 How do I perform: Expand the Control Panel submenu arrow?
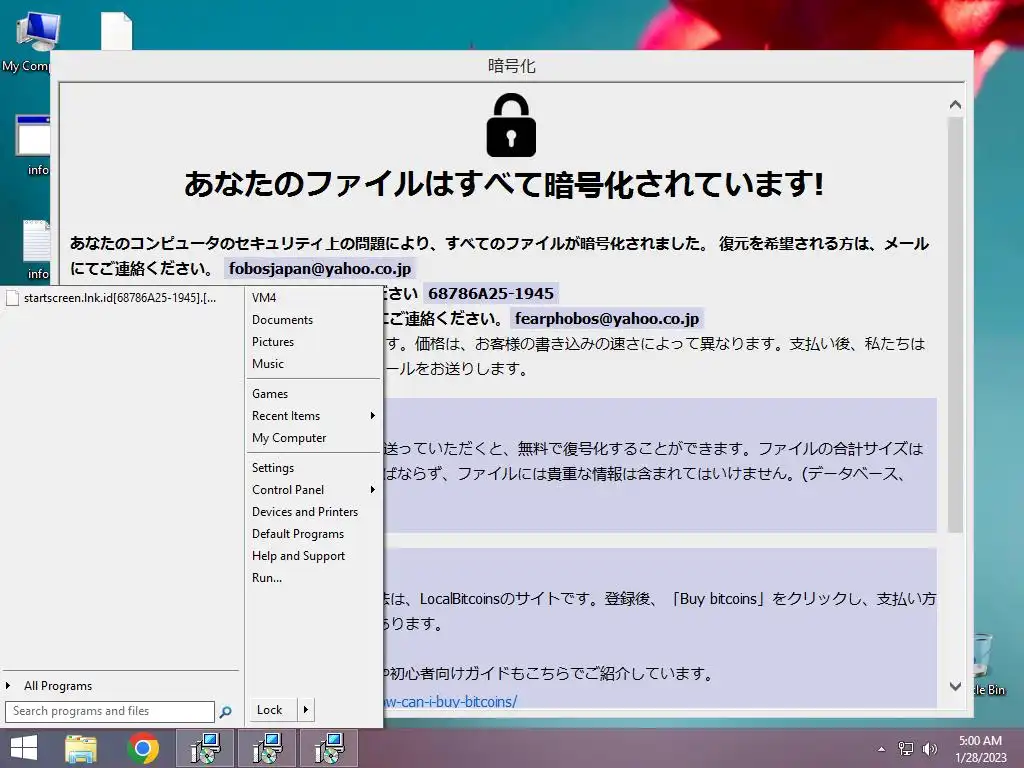pyautogui.click(x=372, y=490)
